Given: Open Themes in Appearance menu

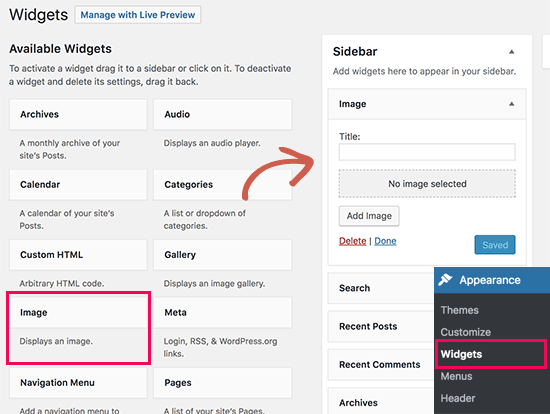Looking at the screenshot, I should tap(460, 310).
